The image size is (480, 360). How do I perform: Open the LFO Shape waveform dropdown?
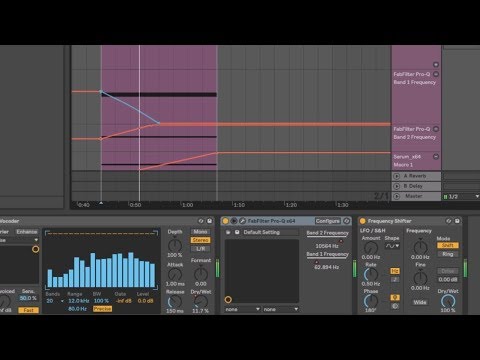[392, 246]
